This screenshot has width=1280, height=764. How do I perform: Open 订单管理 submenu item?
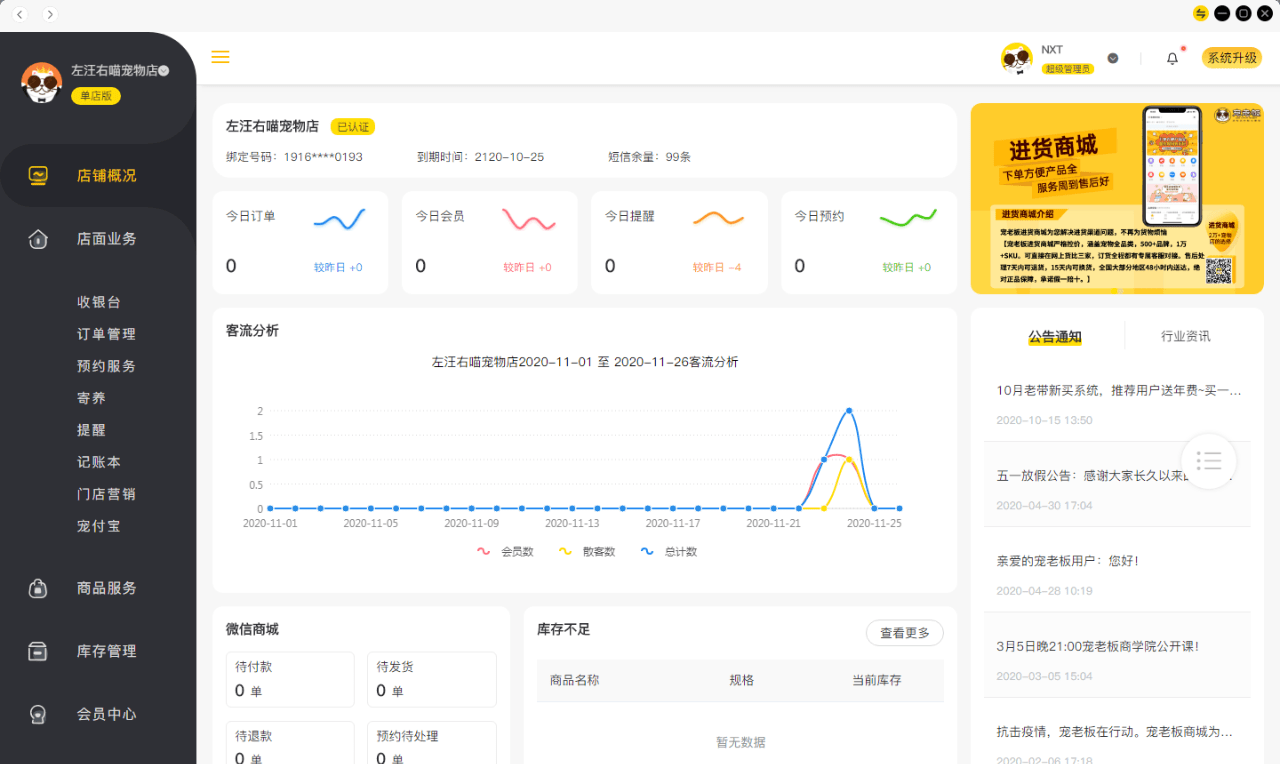point(106,334)
